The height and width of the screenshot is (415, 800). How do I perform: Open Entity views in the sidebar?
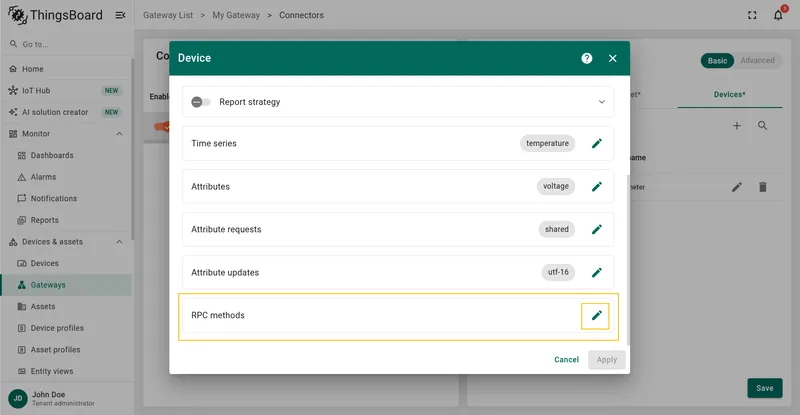[x=66, y=371]
